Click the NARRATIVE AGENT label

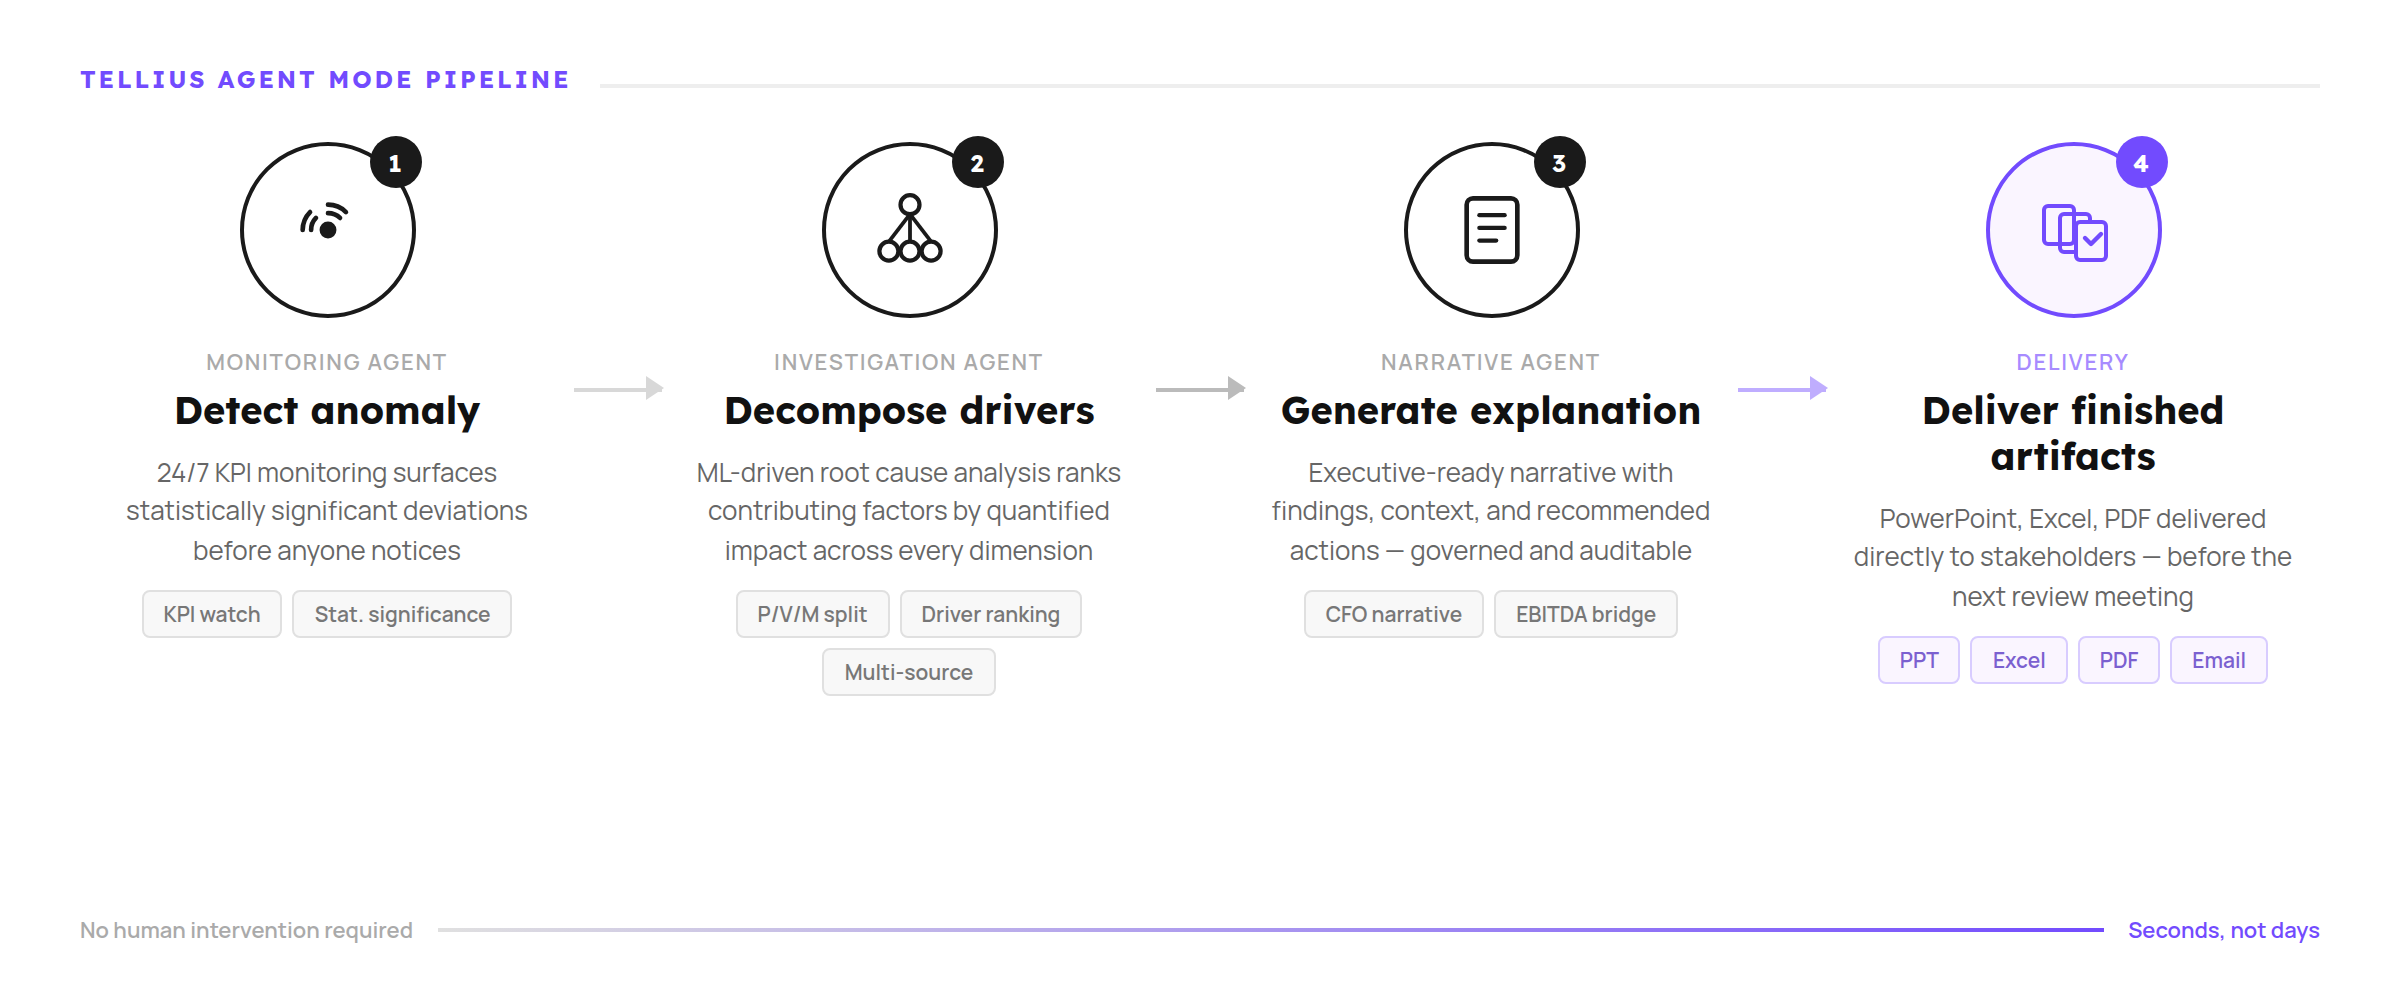(1490, 362)
